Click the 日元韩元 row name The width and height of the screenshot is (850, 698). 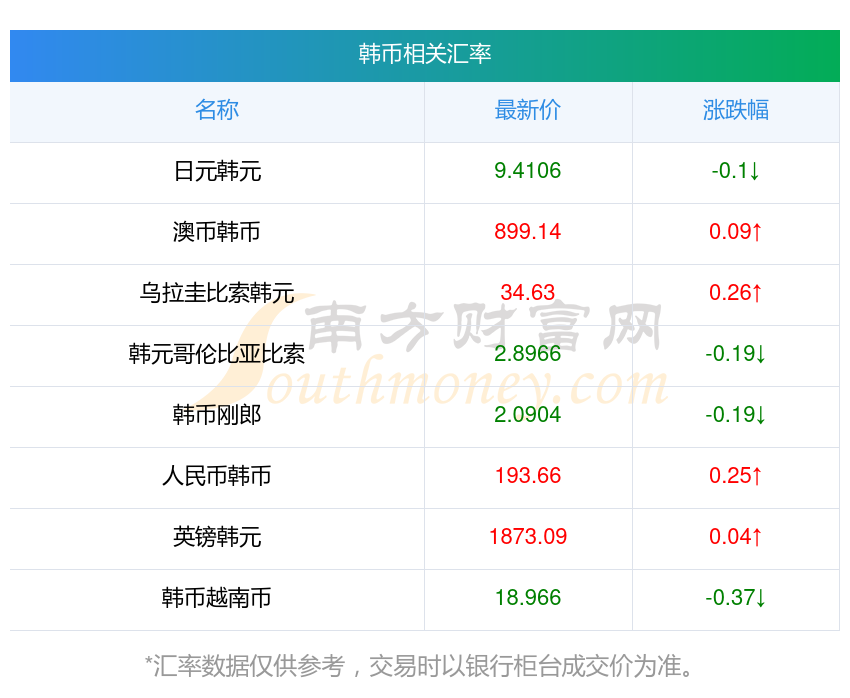tap(217, 171)
